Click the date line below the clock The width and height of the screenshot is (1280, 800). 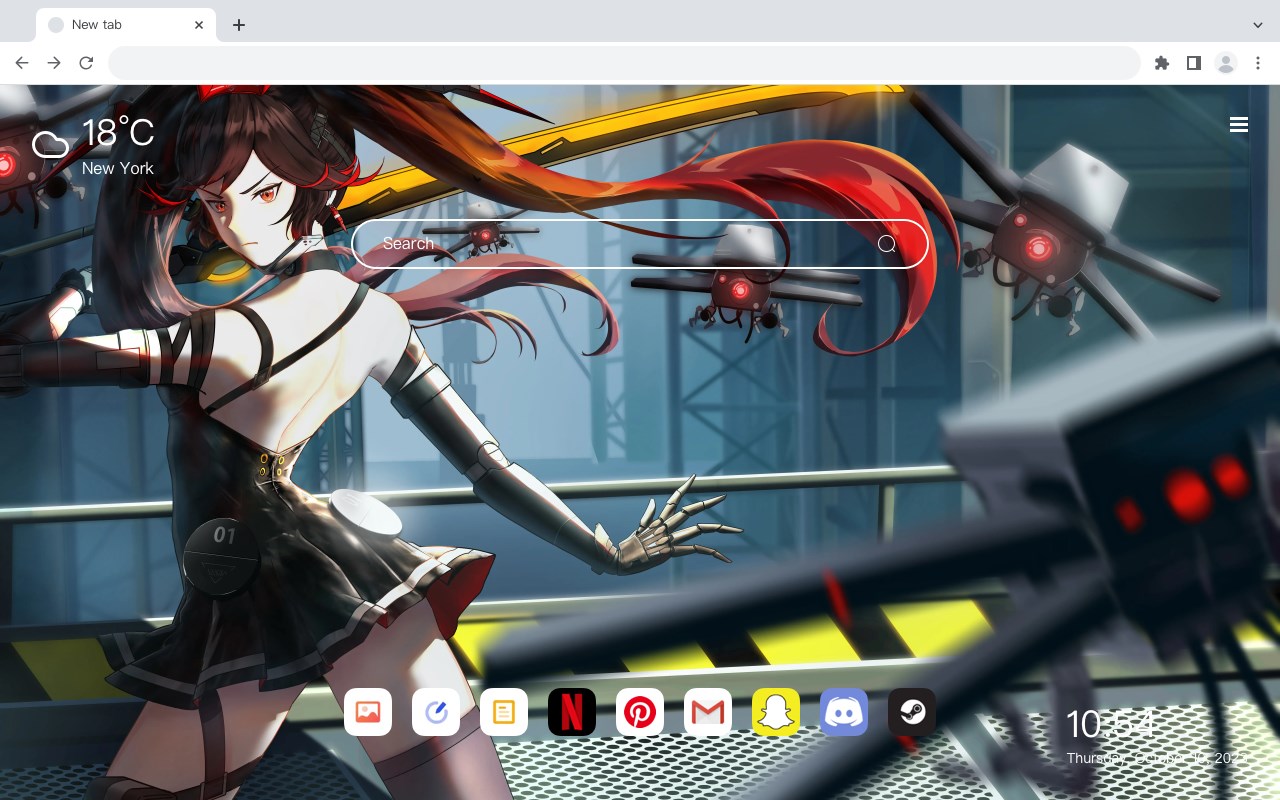click(1156, 758)
